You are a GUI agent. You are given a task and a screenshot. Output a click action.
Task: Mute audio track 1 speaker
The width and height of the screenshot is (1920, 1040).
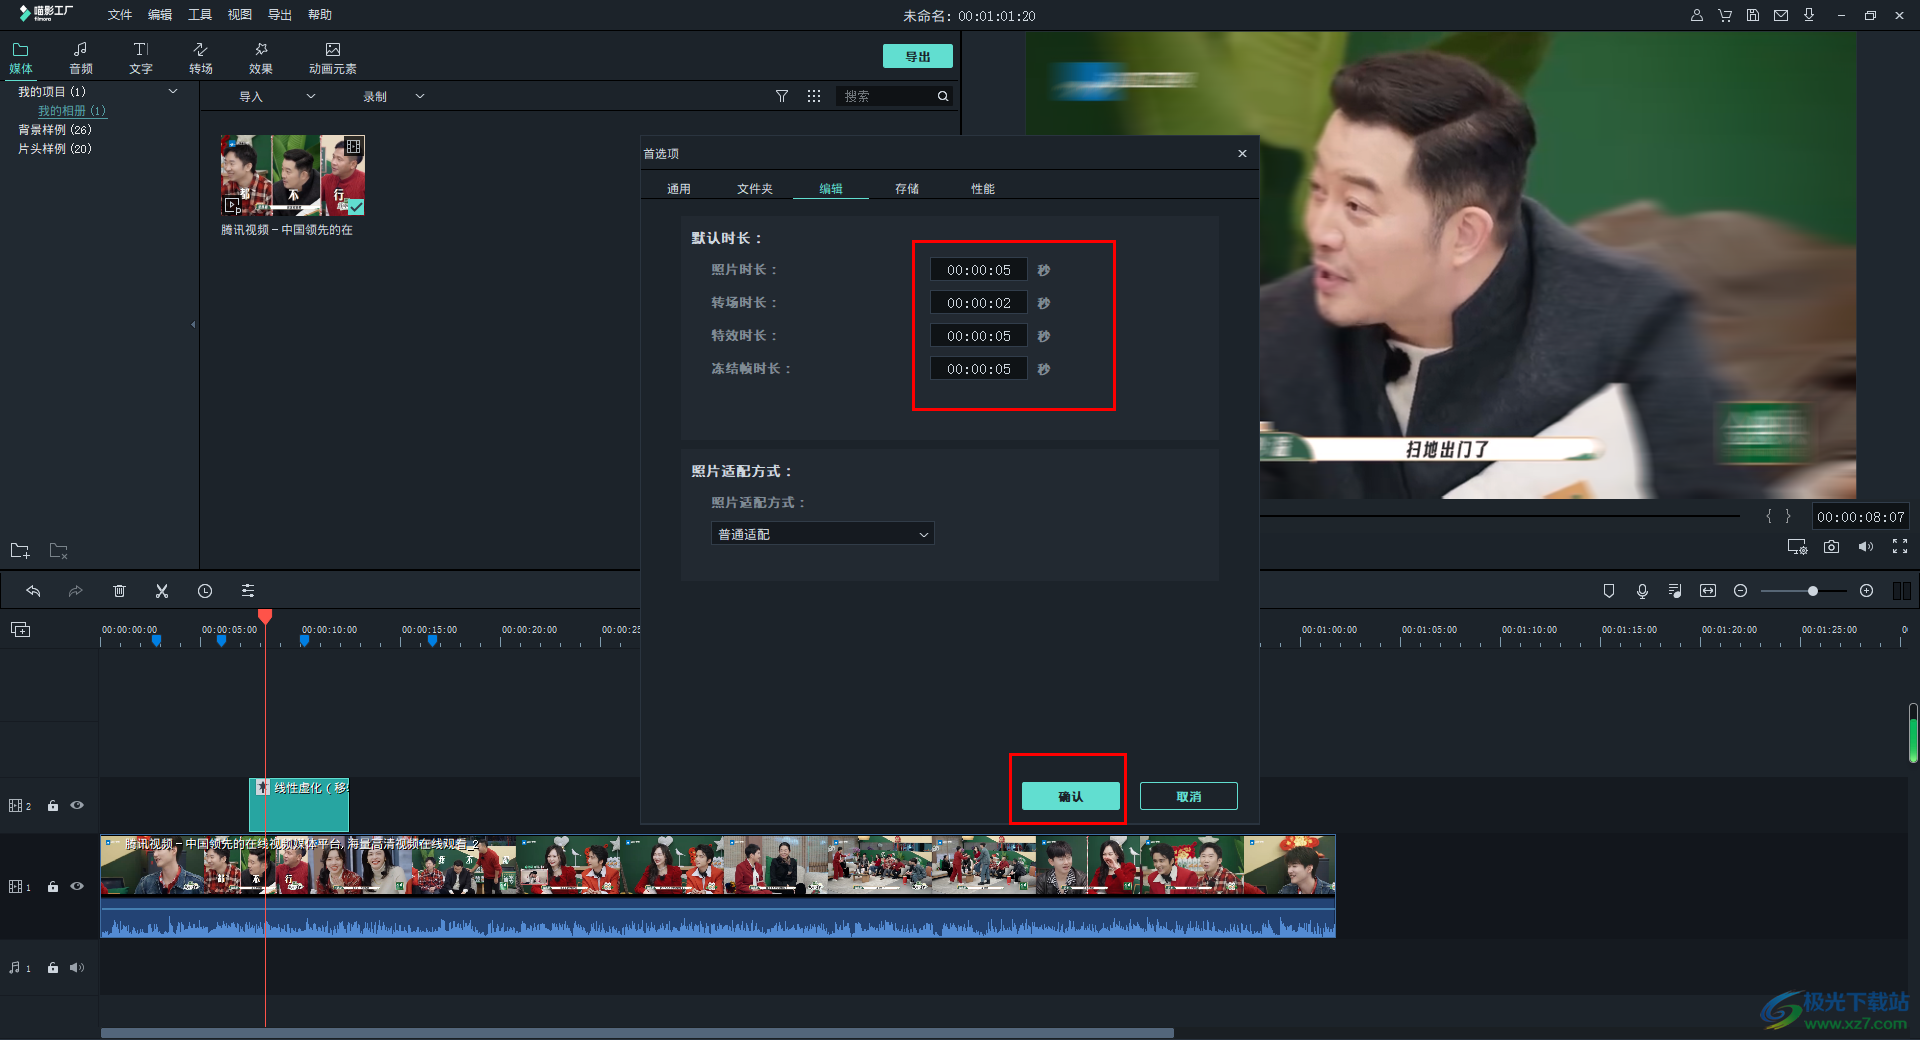[x=77, y=967]
